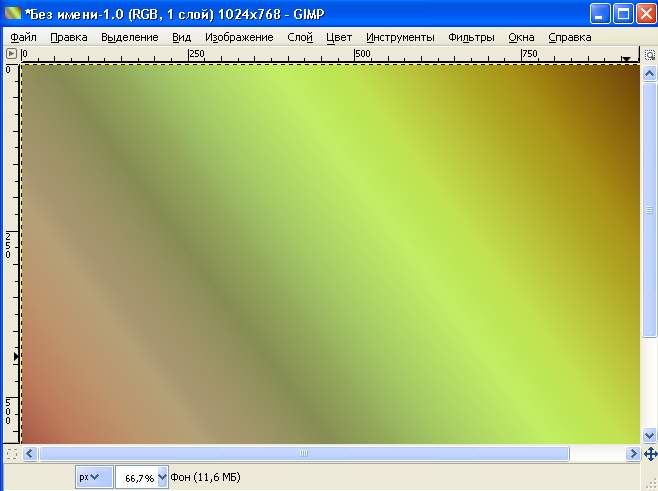
Task: Minimize the GIMP window
Action: (600, 13)
